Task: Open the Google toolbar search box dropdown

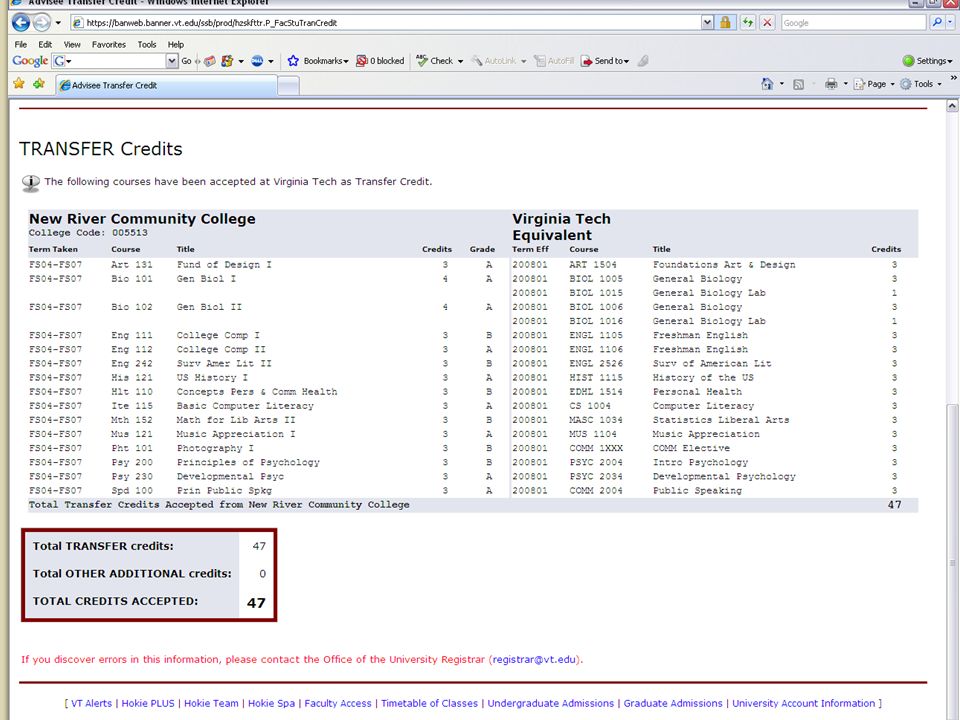Action: tap(171, 61)
